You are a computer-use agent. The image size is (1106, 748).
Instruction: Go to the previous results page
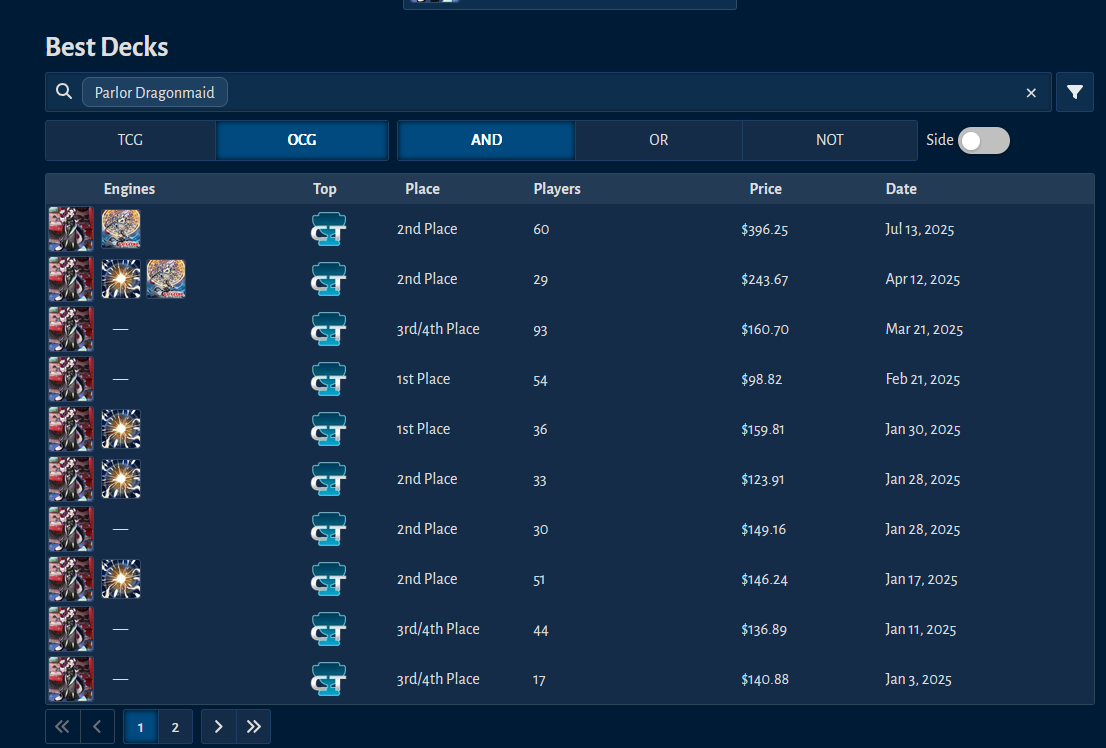coord(97,726)
